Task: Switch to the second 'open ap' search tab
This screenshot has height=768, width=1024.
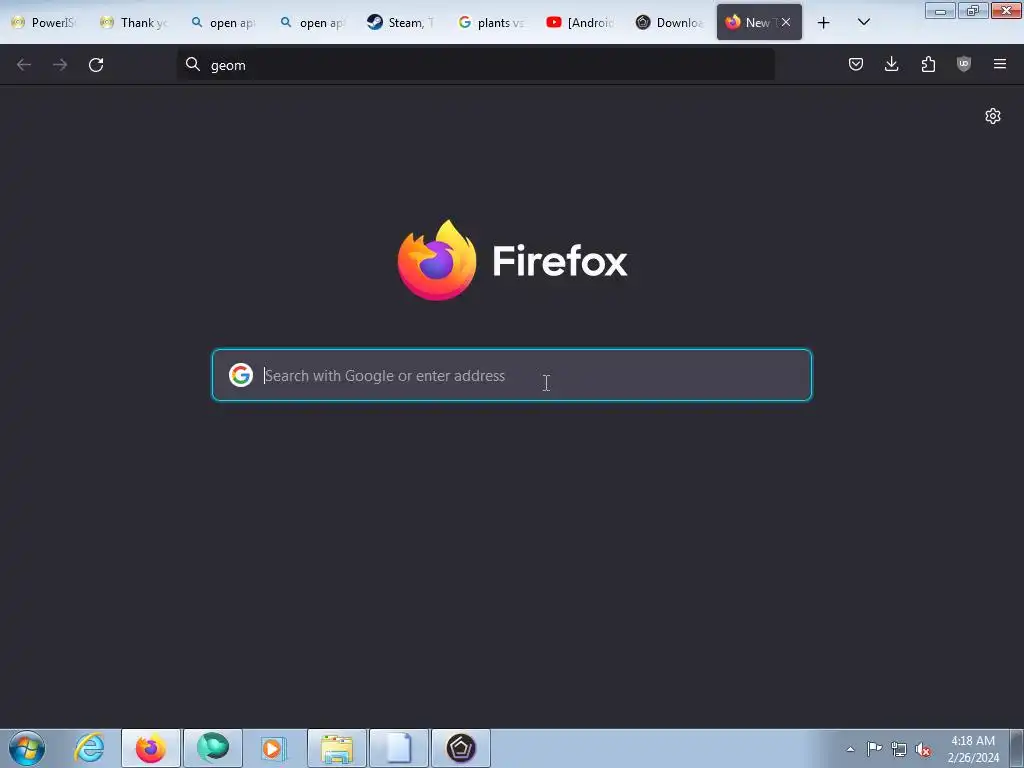Action: point(312,22)
